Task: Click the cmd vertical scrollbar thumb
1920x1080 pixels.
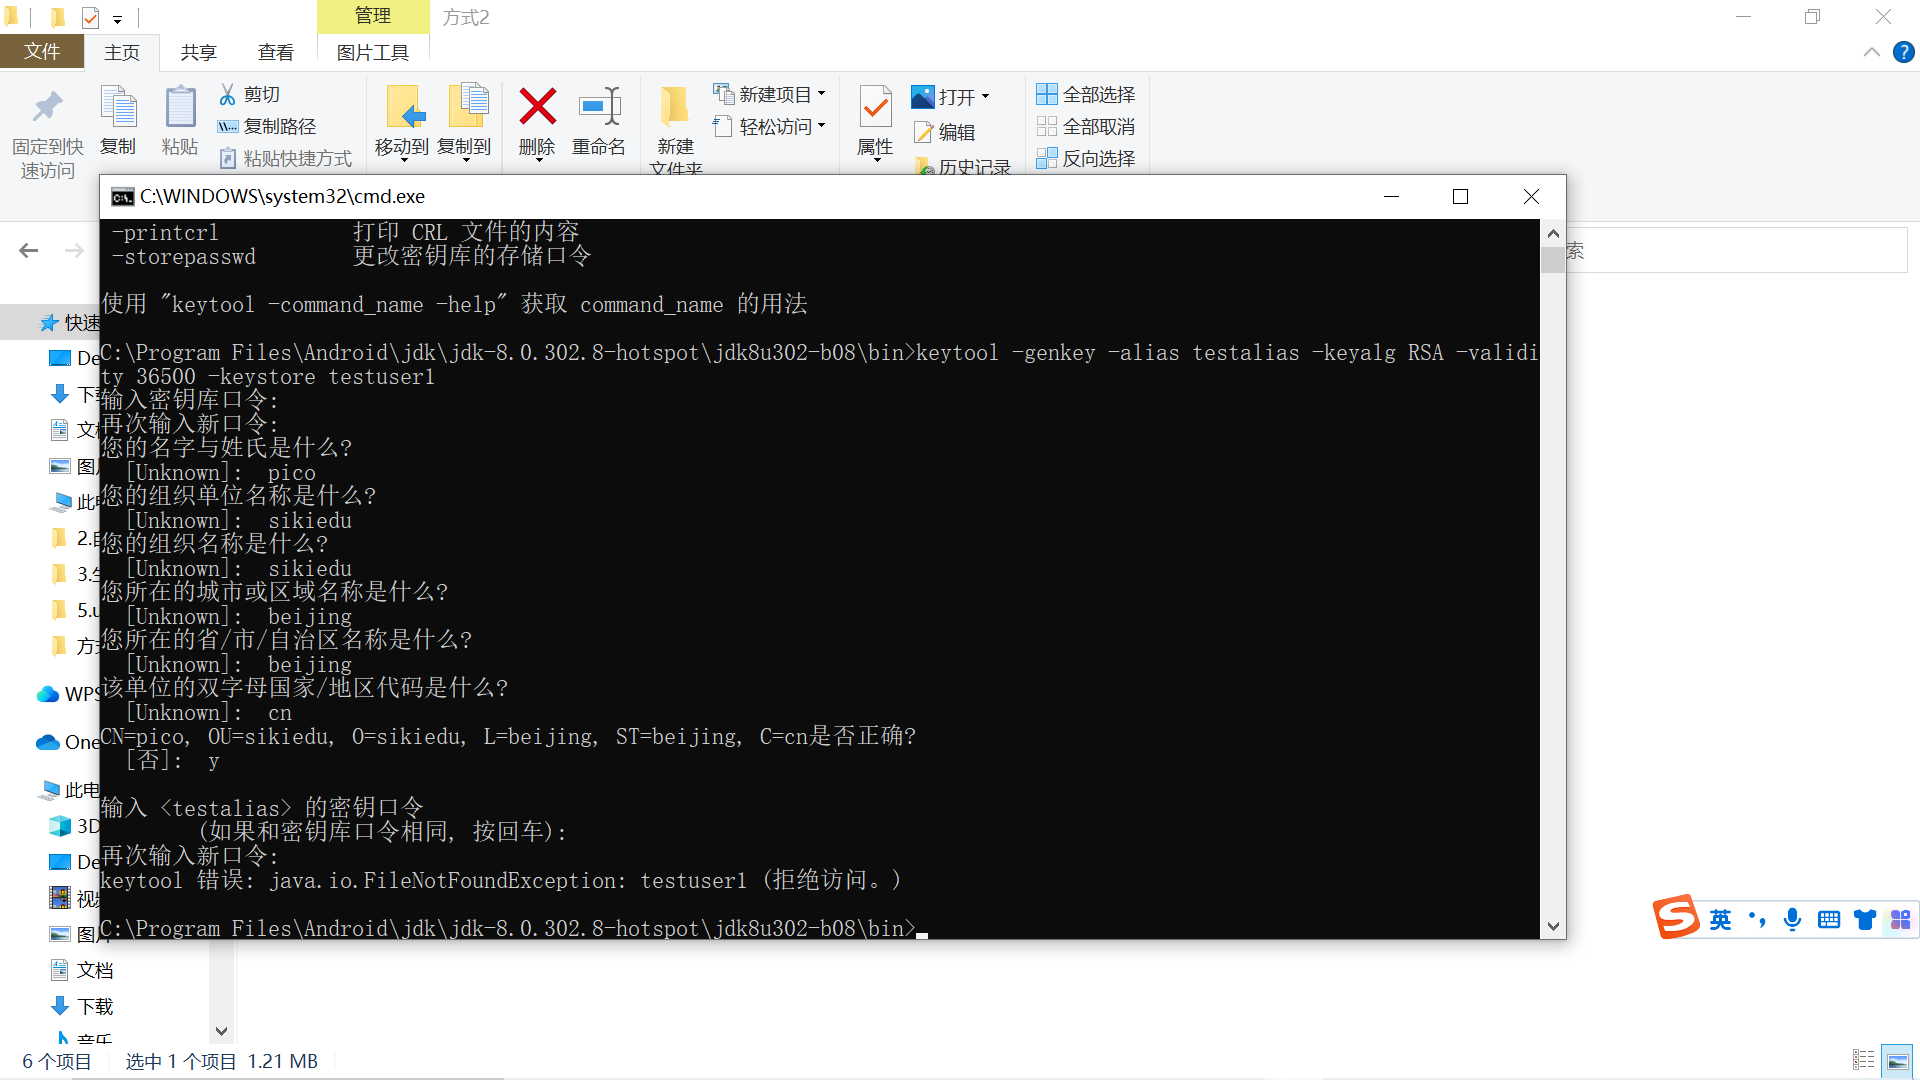Action: 1553,260
